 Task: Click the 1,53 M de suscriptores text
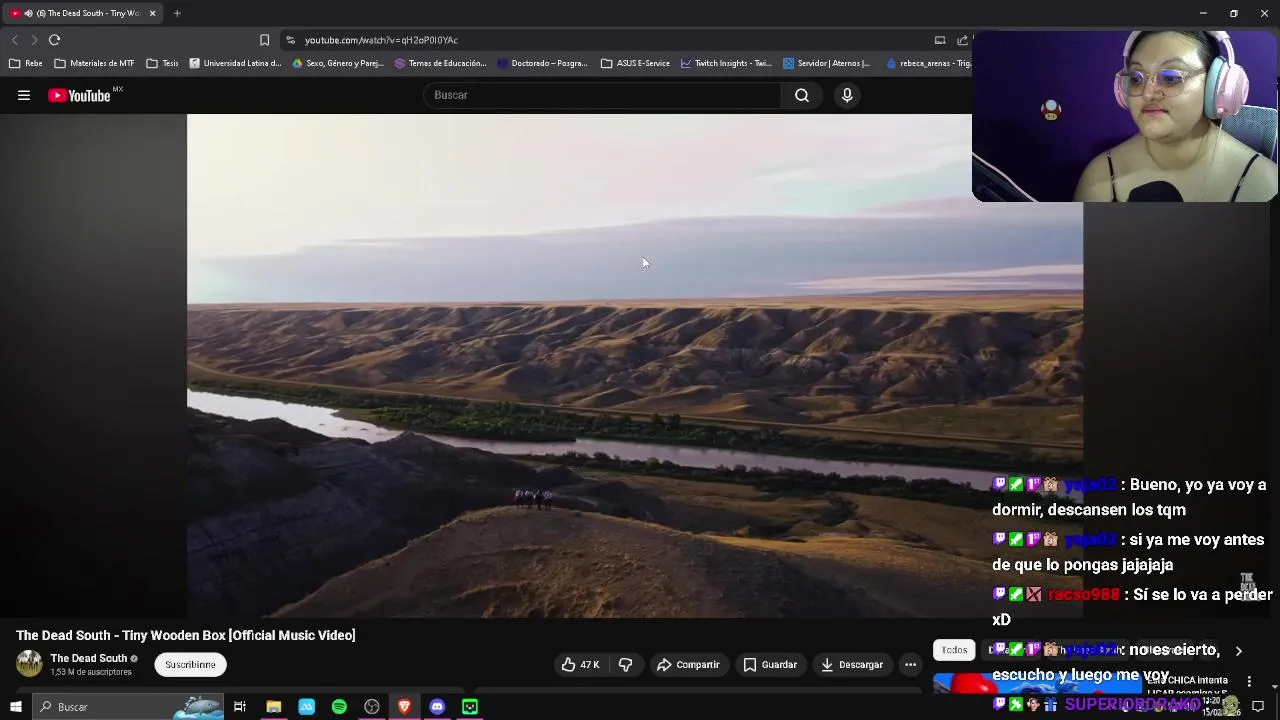click(91, 672)
